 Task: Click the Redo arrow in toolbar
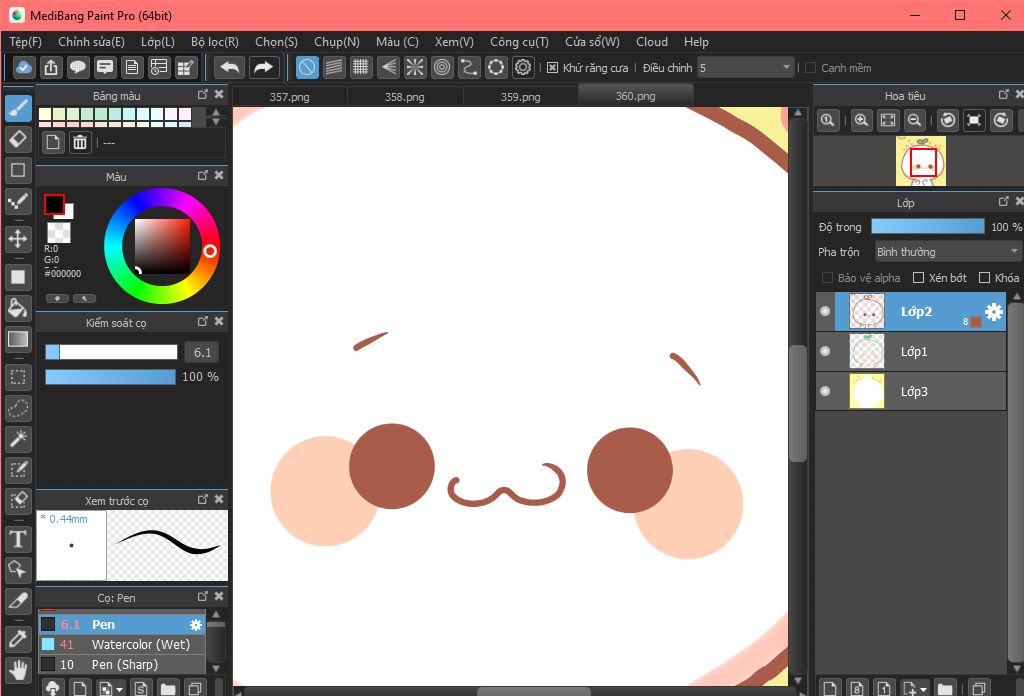tap(263, 67)
